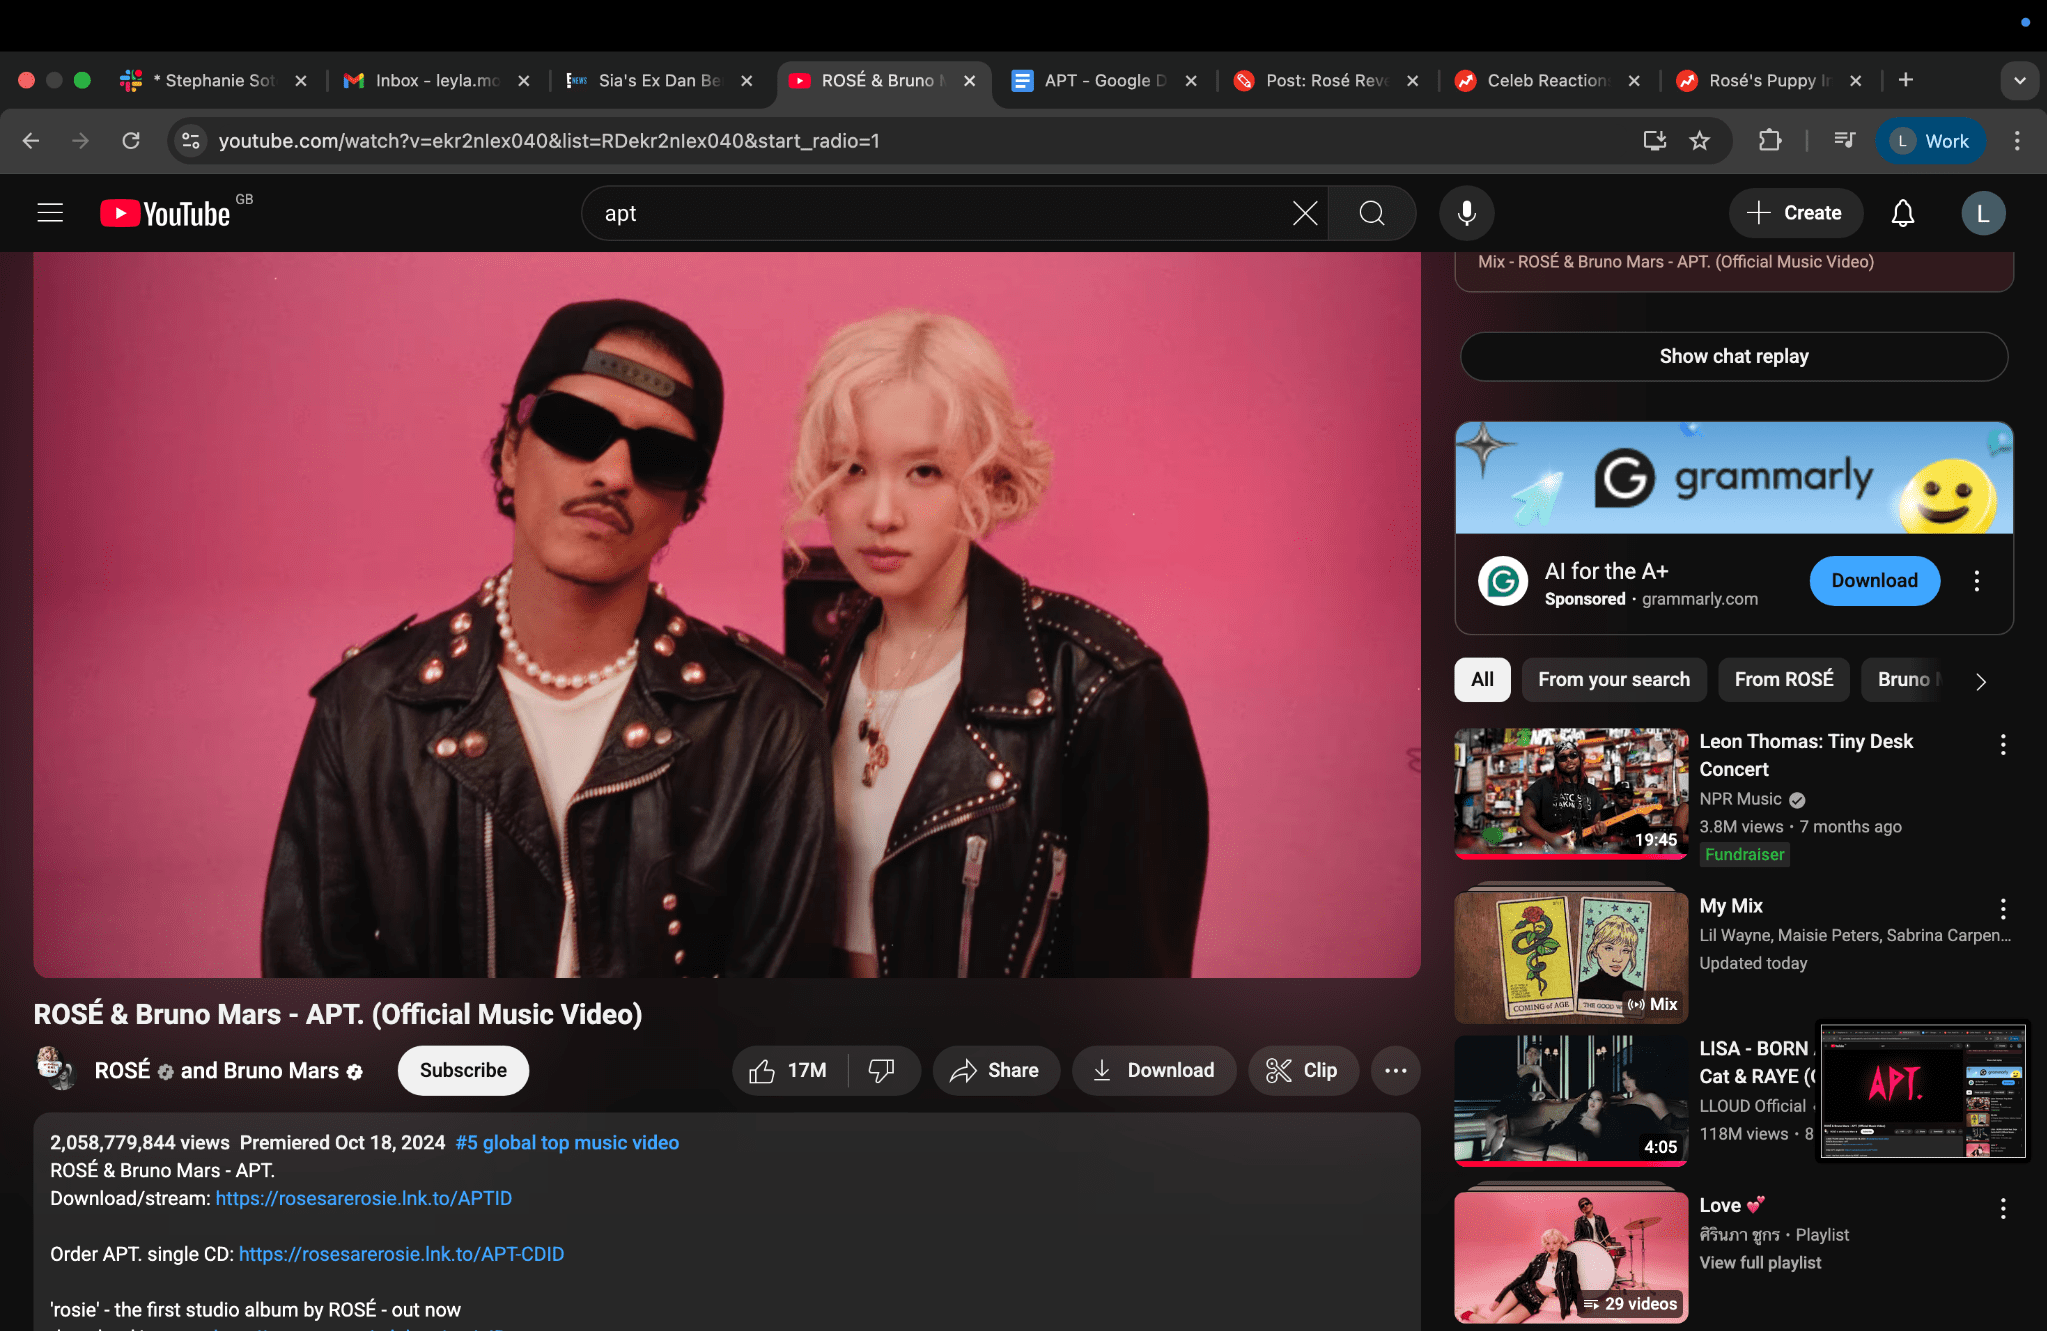Bookmark this page with star icon
The width and height of the screenshot is (2047, 1331).
[x=1699, y=141]
